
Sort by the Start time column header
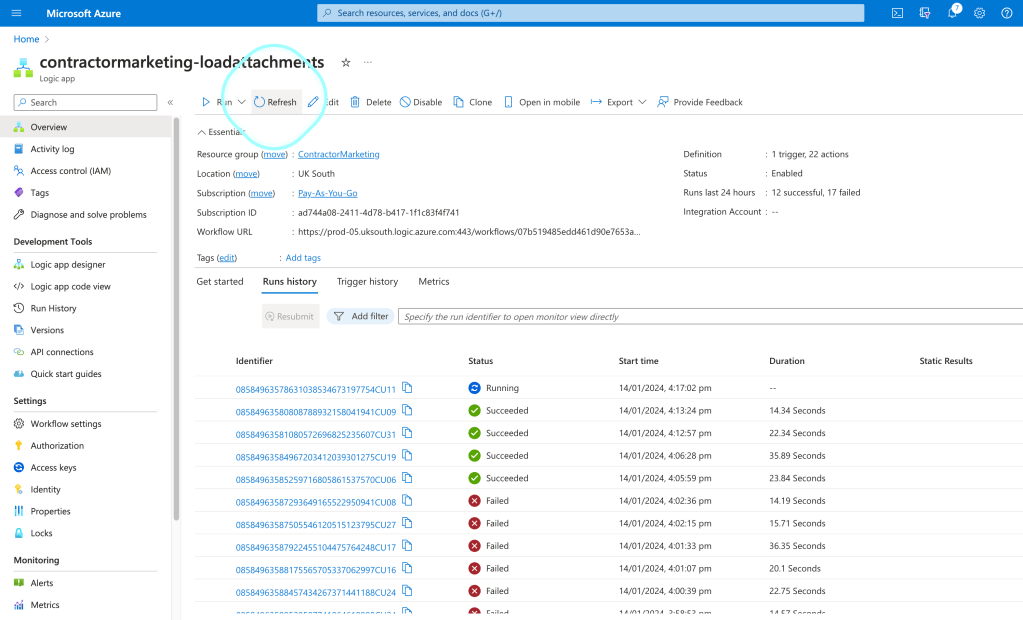[x=638, y=361]
